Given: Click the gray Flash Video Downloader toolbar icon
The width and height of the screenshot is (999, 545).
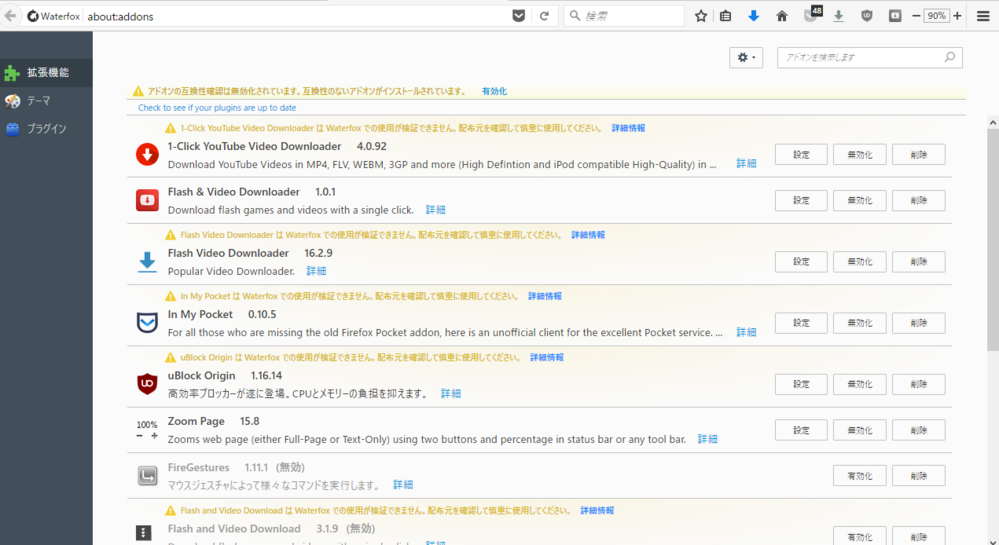Looking at the screenshot, I should pos(838,16).
